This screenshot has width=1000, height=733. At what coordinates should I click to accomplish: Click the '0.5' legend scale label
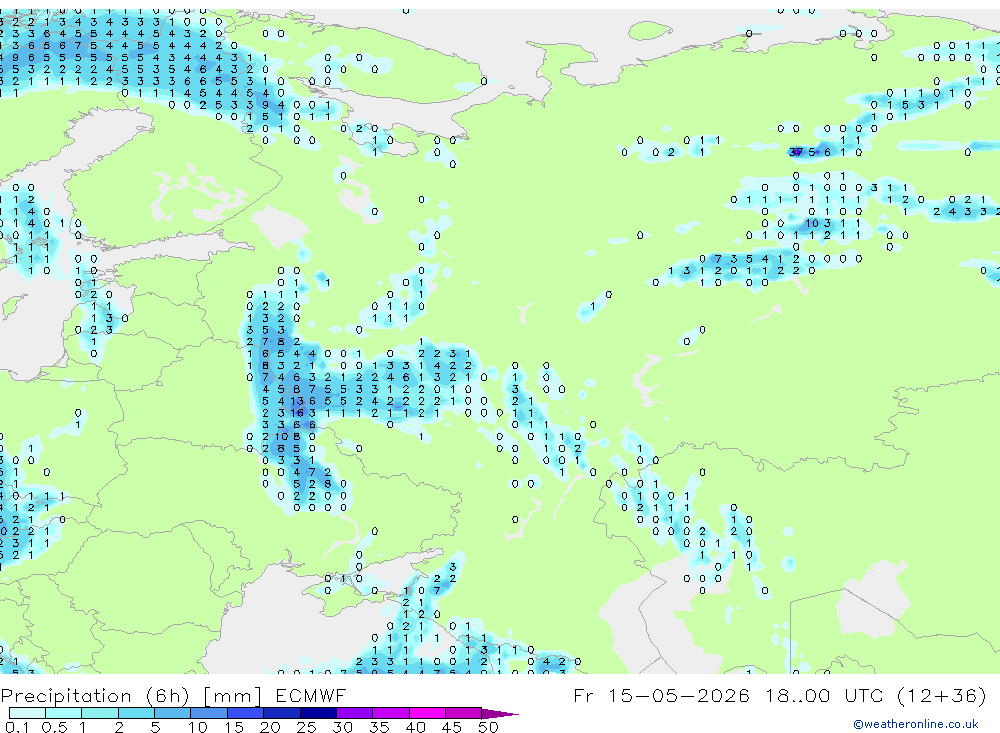pos(54,727)
